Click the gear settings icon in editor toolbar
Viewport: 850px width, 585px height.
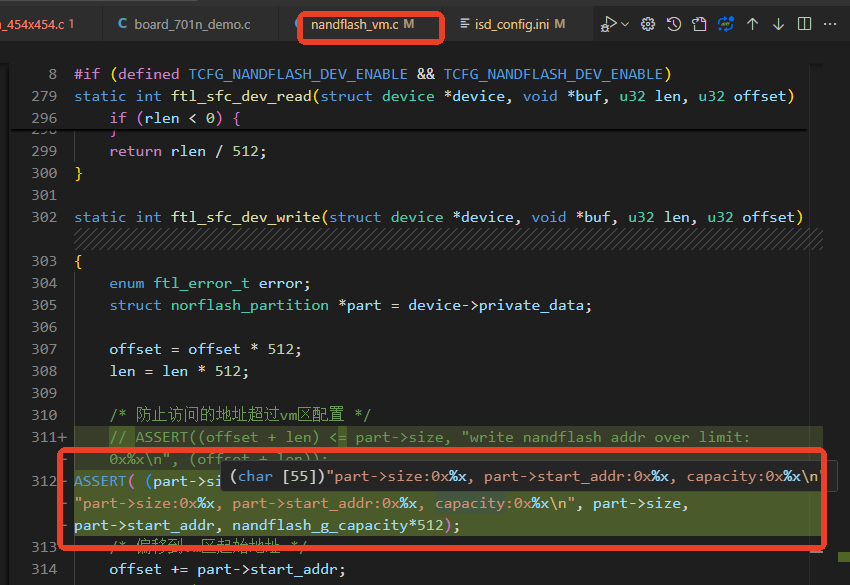[648, 24]
